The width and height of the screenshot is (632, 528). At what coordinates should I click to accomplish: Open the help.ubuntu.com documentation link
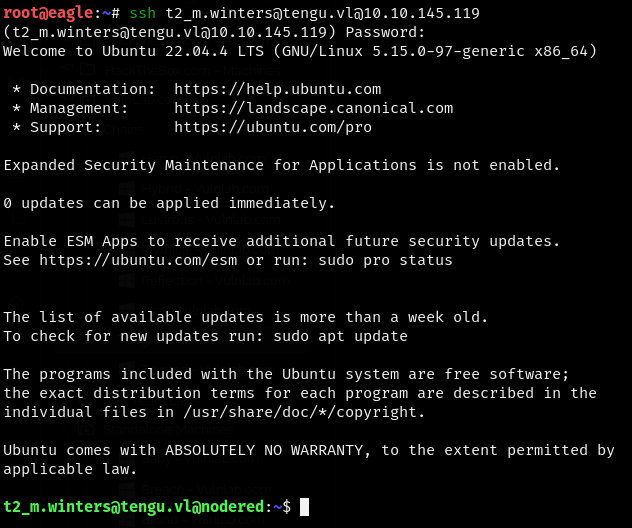277,89
